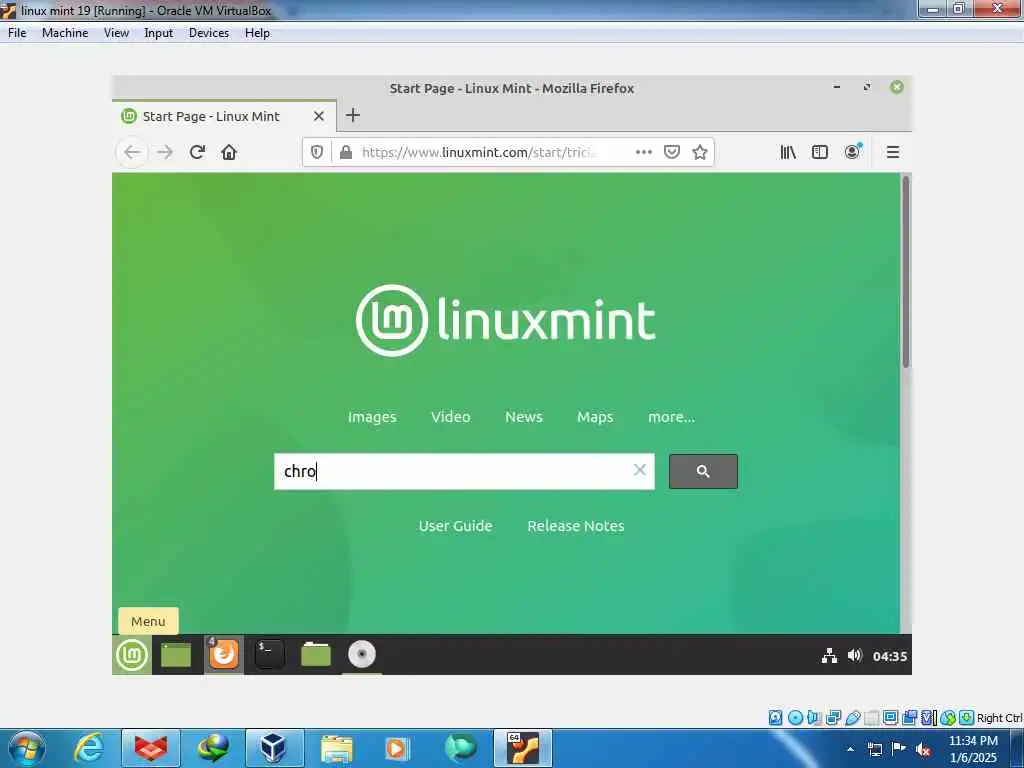The height and width of the screenshot is (768, 1024).
Task: Open VirtualBox File menu
Action: 17,33
